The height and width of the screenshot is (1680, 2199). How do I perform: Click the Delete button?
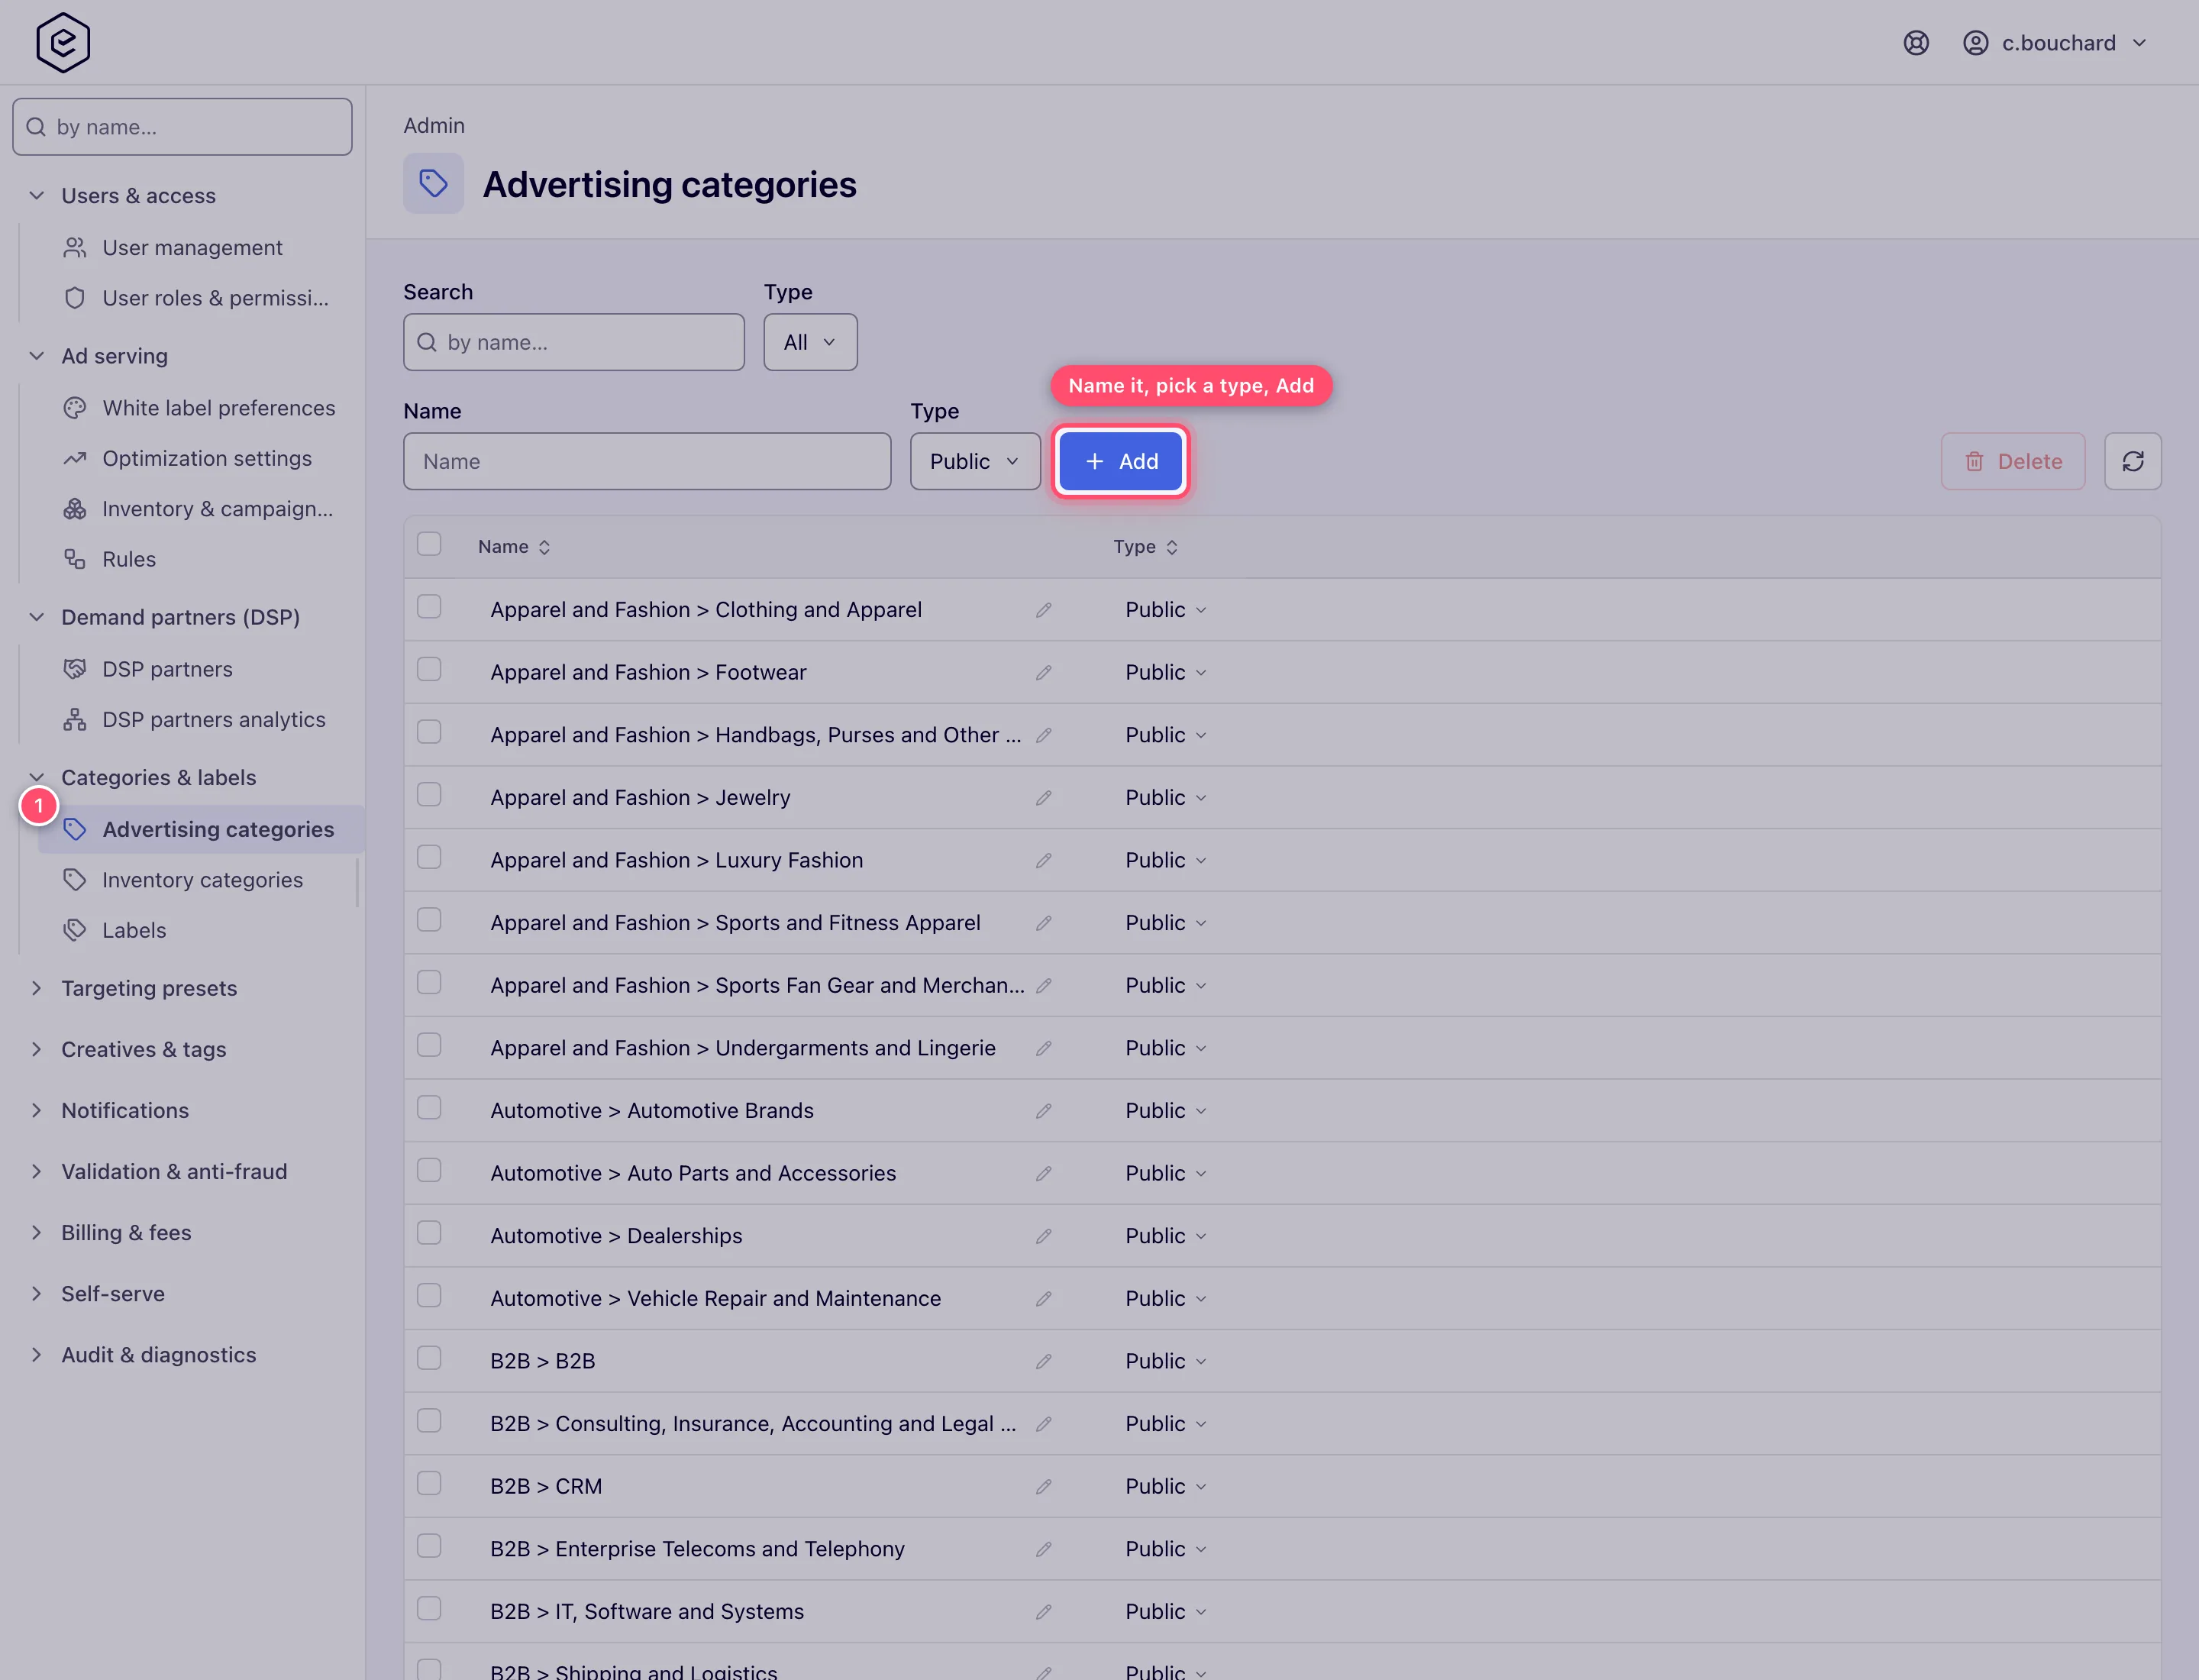click(x=2013, y=461)
